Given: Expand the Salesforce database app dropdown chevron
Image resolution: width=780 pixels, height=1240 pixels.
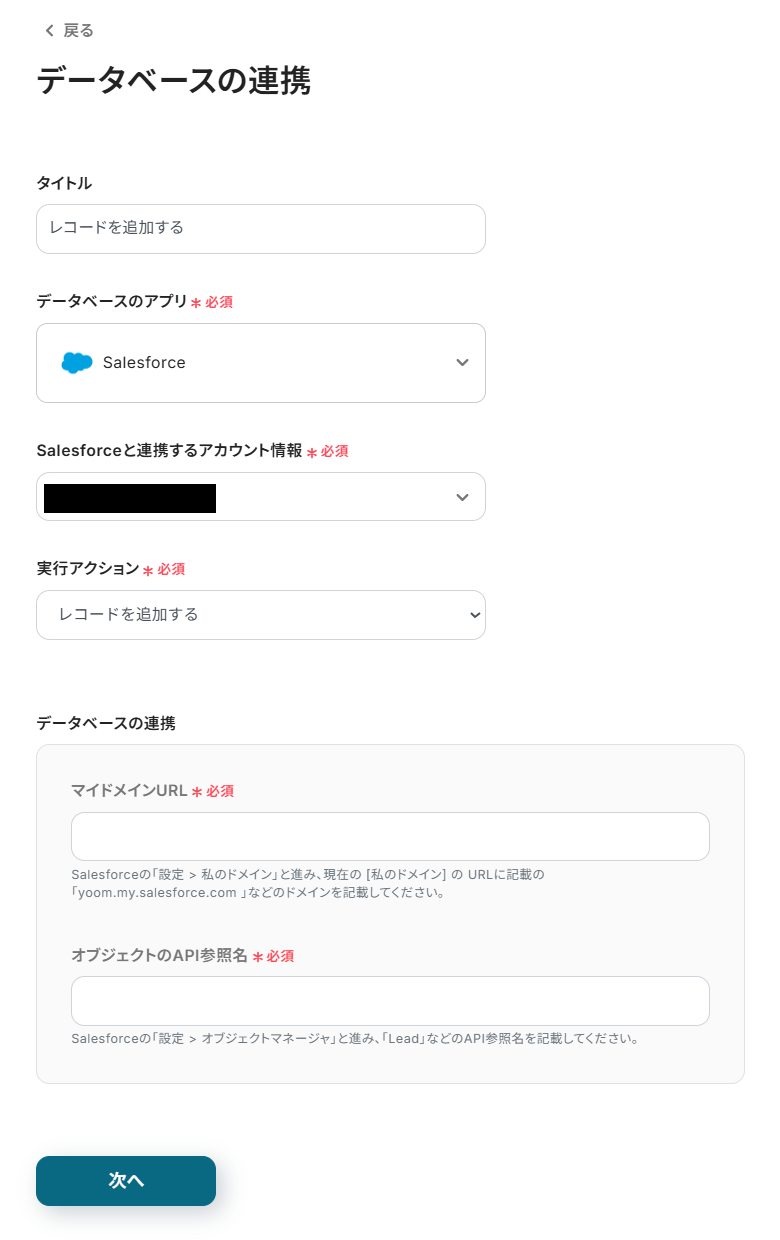Looking at the screenshot, I should tap(462, 363).
